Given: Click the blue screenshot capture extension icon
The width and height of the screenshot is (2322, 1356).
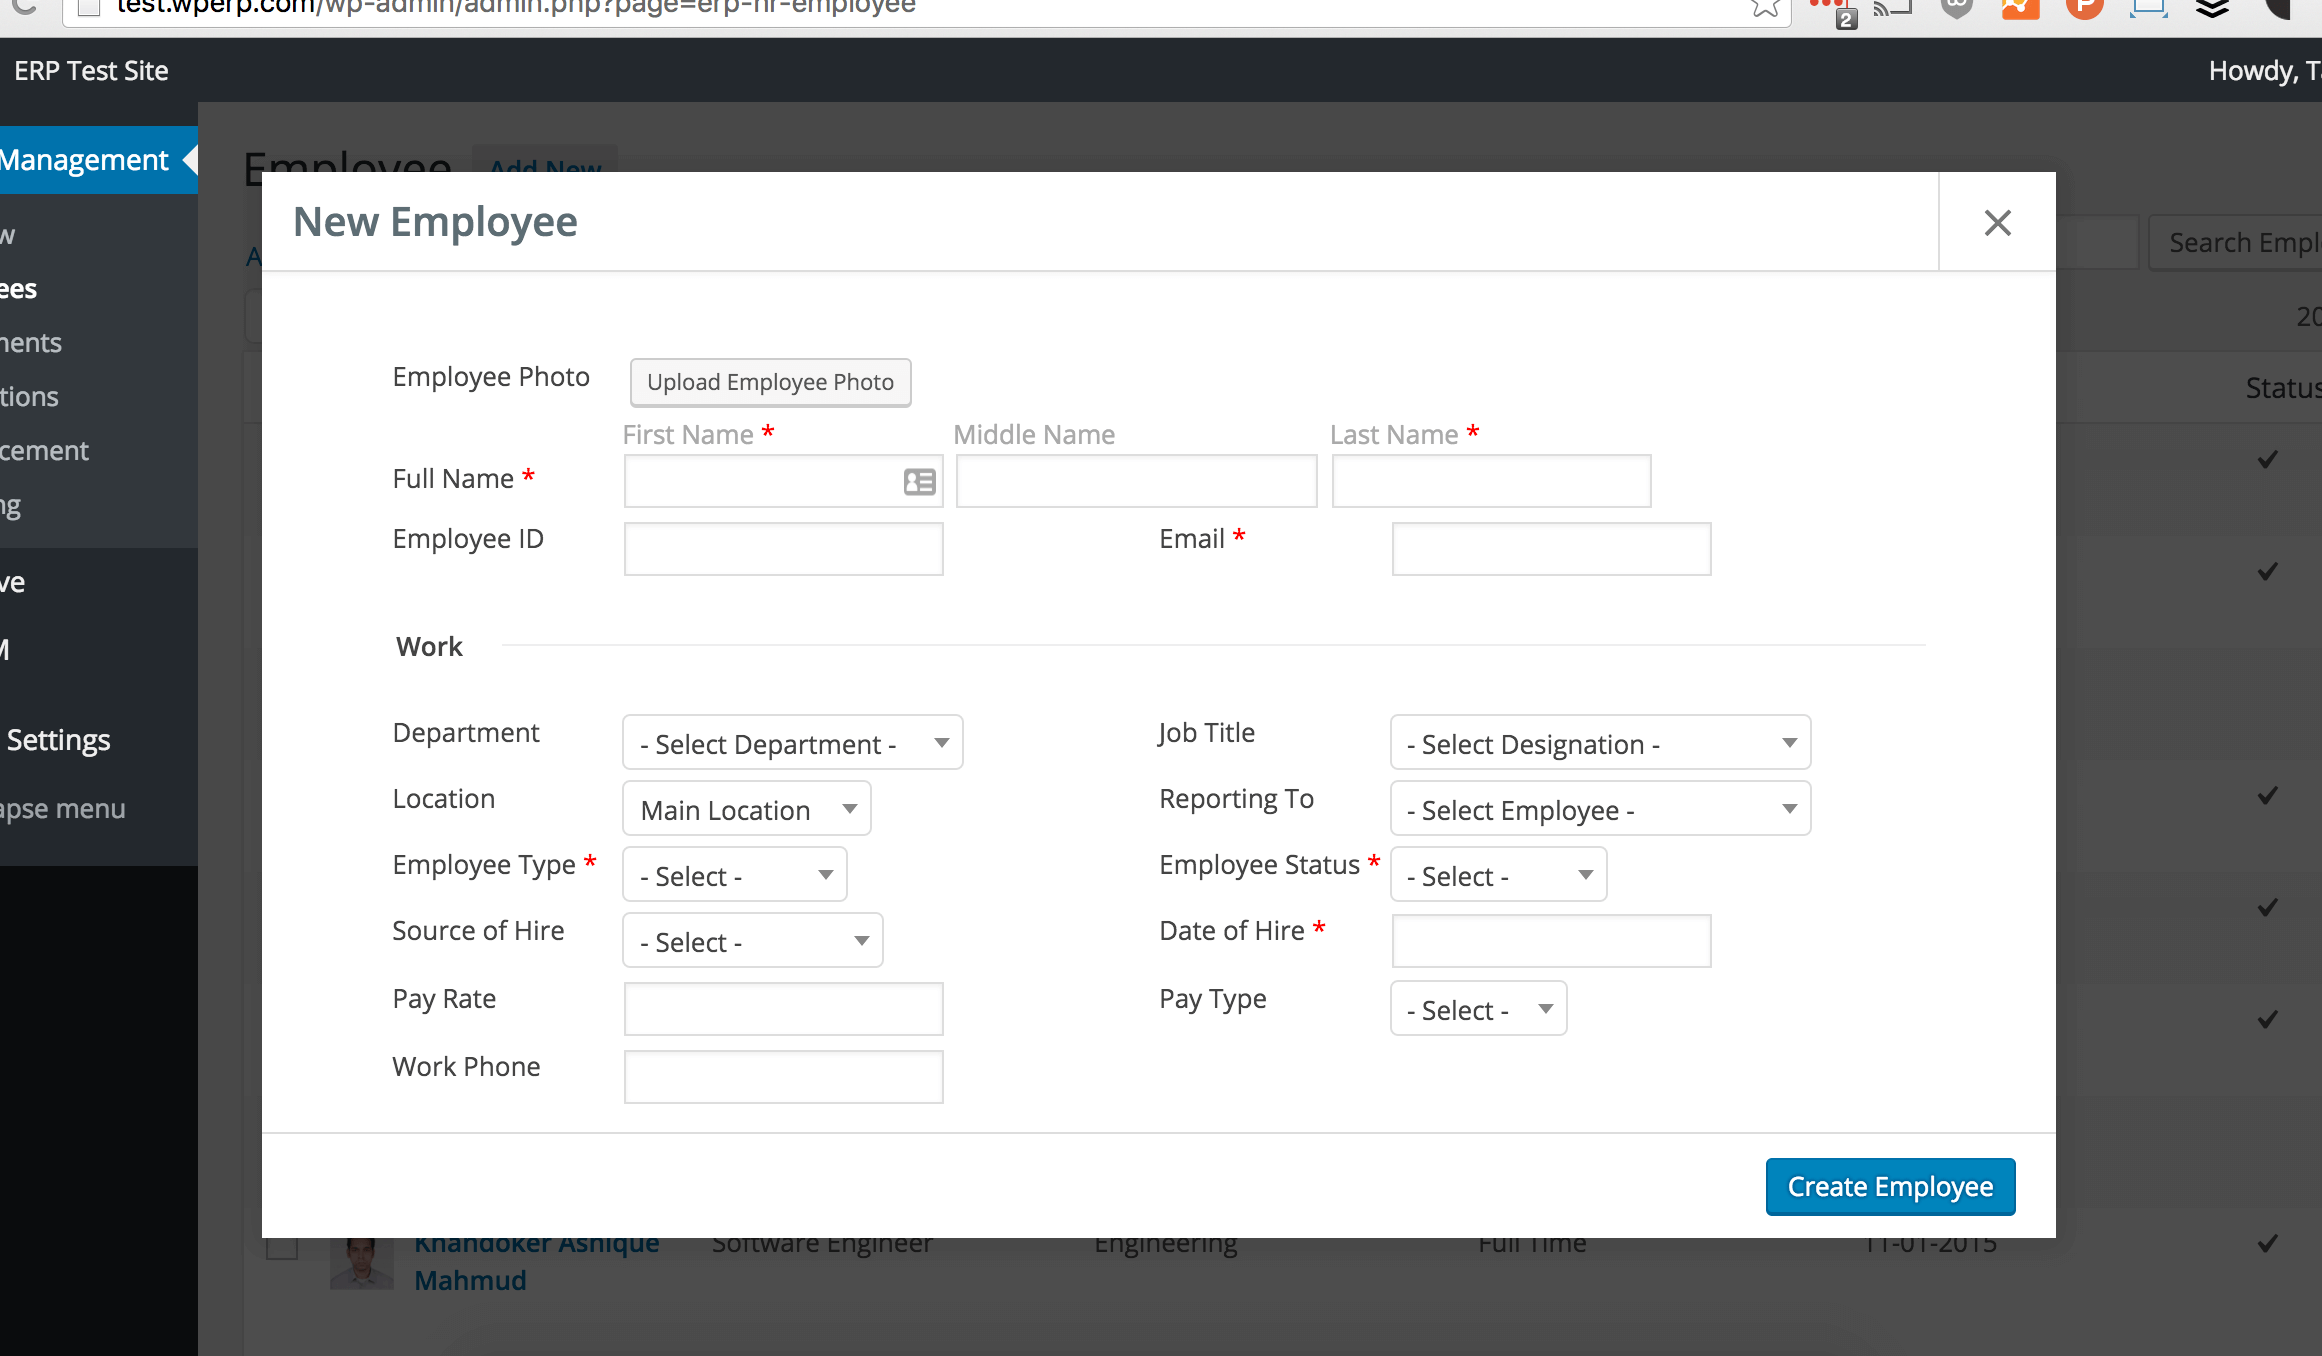Looking at the screenshot, I should click(2148, 8).
